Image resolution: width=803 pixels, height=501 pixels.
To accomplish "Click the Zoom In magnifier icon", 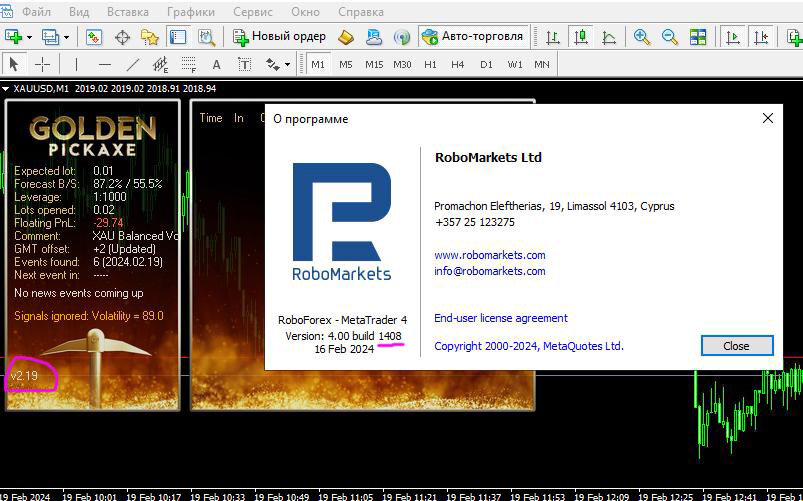I will [x=642, y=37].
